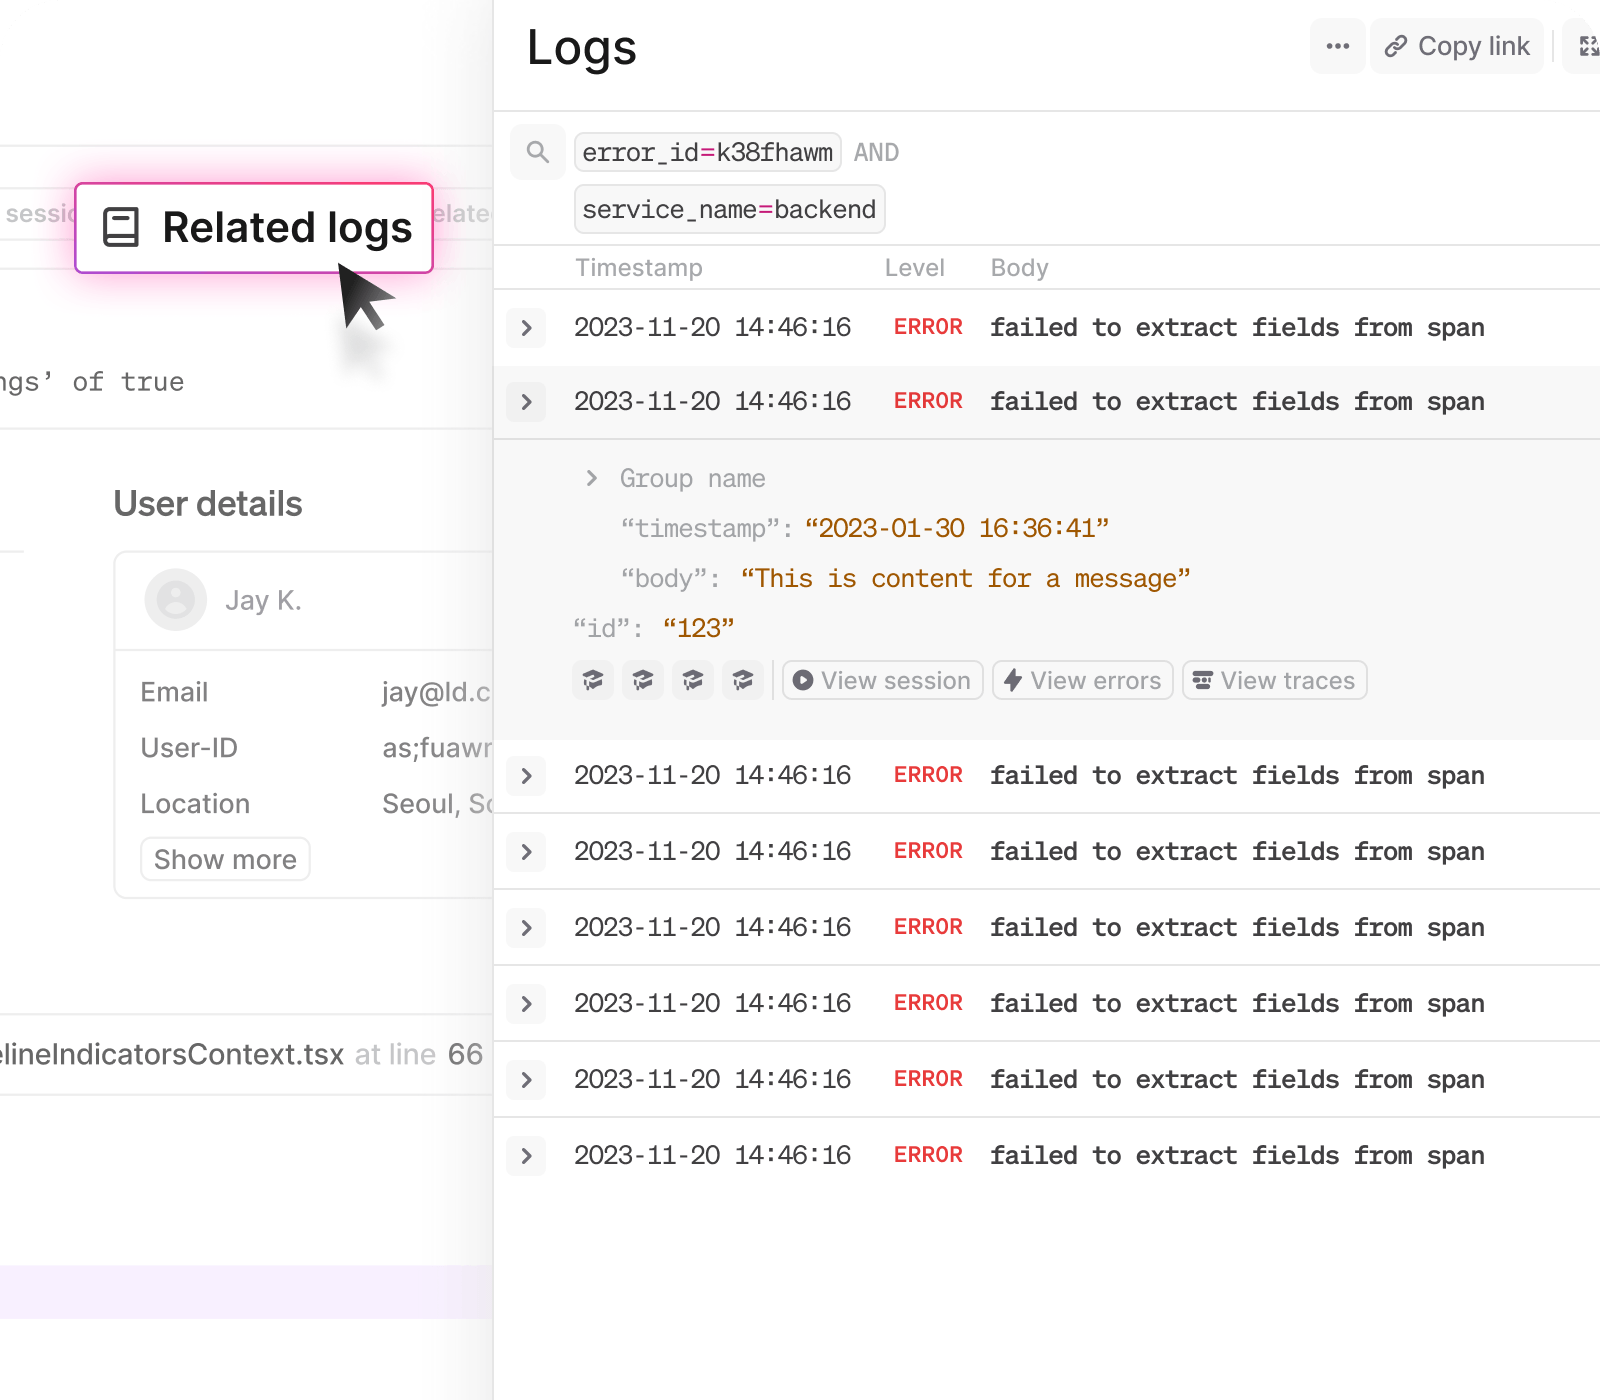Viewport: 1600px width, 1400px height.
Task: Click the search magnifier icon in Logs
Action: (x=538, y=152)
